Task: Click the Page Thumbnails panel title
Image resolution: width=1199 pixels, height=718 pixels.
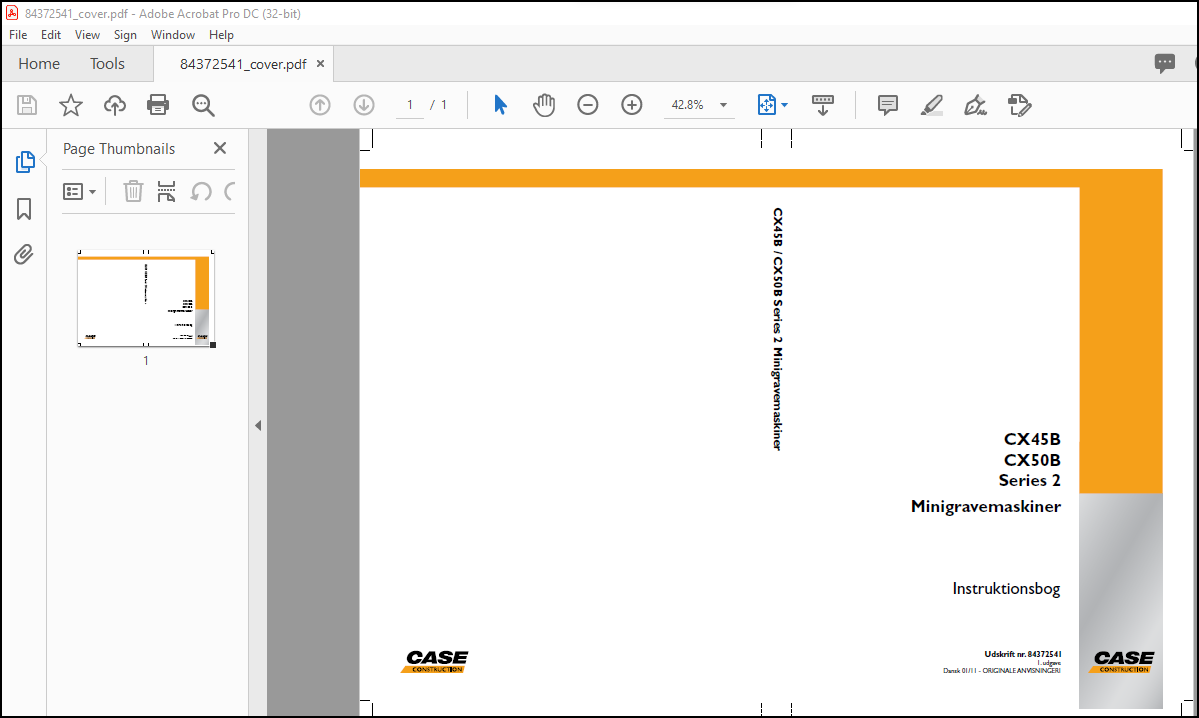Action: tap(119, 149)
